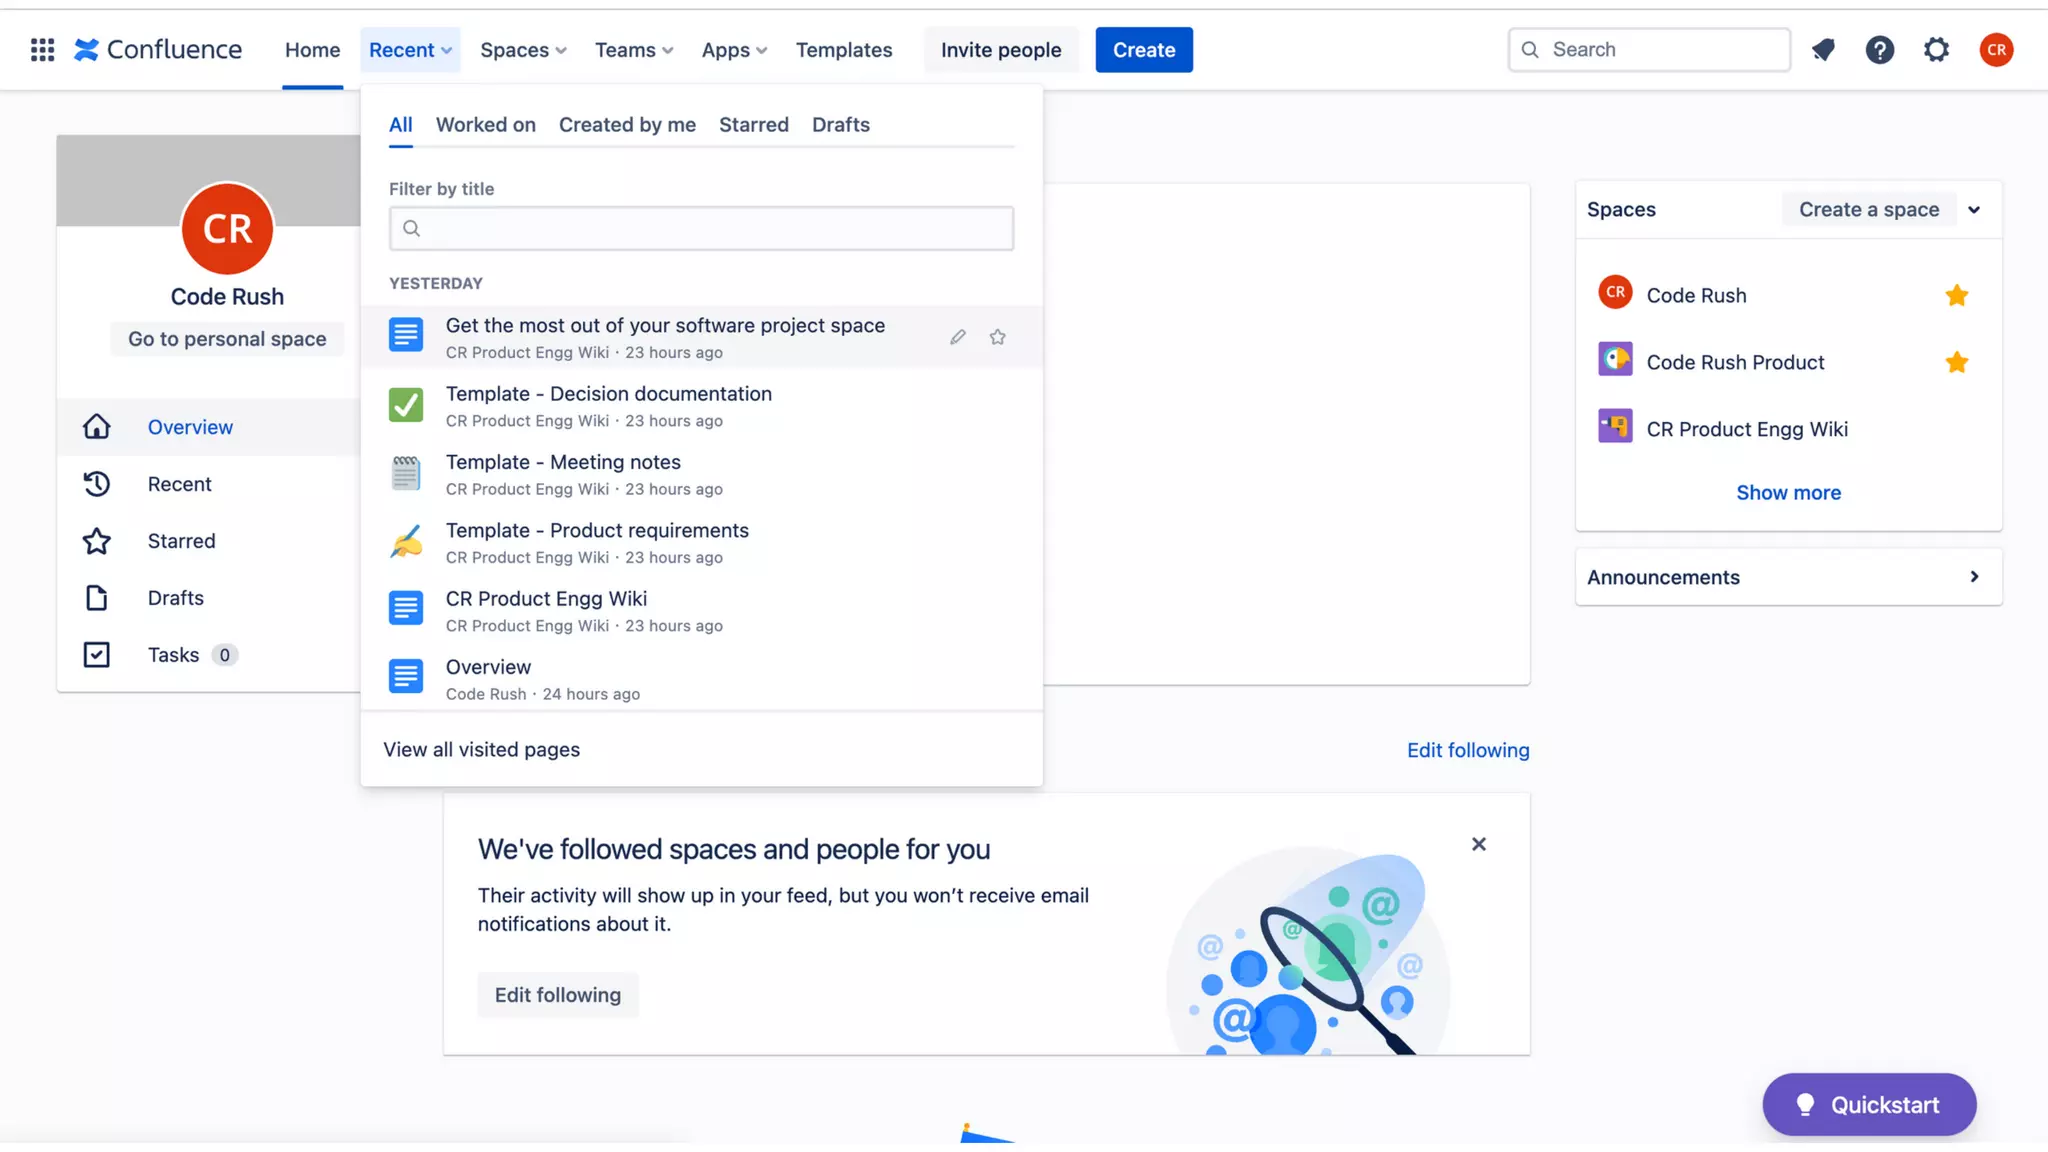Viewport: 2048px width, 1152px height.
Task: Click View all visited pages
Action: (481, 749)
